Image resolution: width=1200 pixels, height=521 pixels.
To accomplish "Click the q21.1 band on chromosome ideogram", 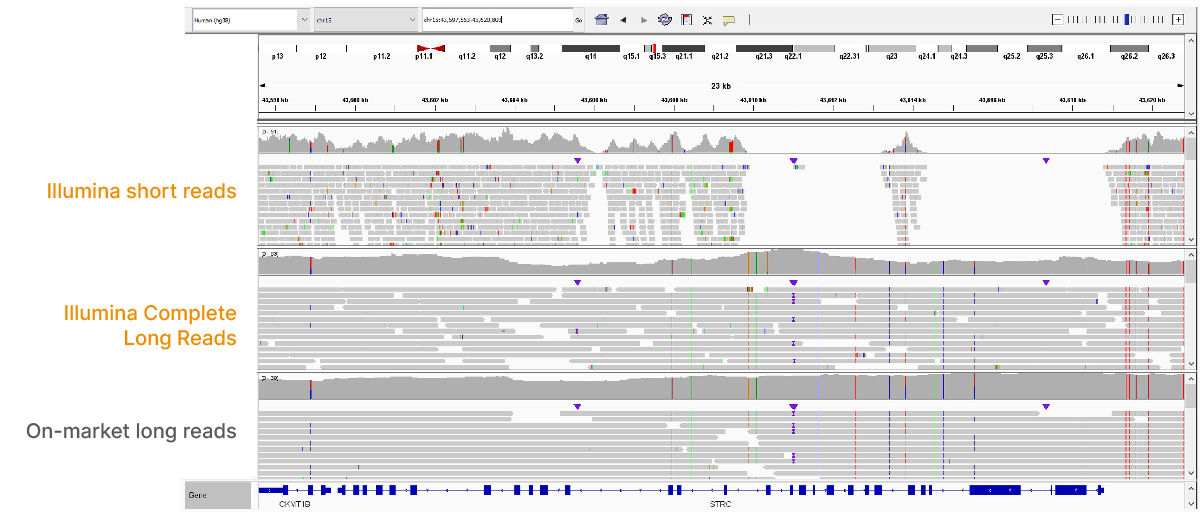I will click(684, 48).
